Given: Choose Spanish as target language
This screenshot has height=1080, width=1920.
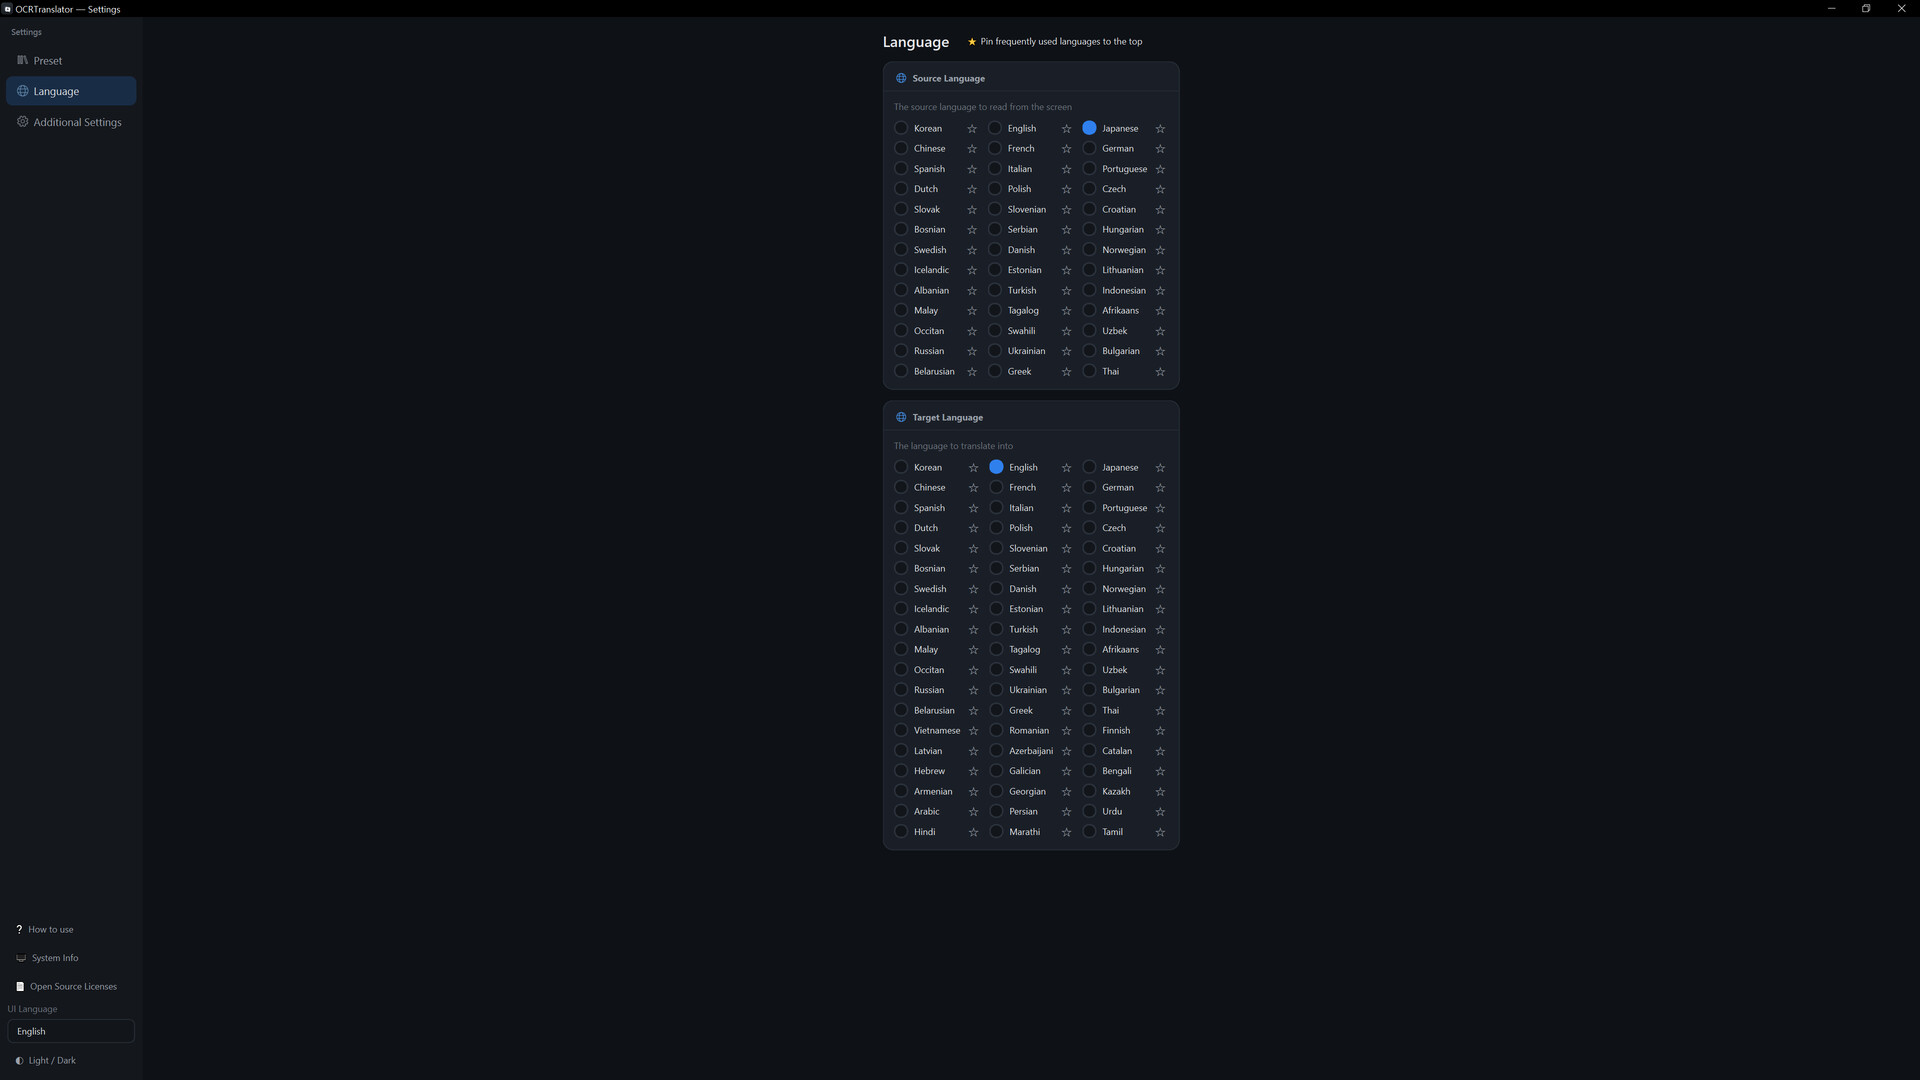Looking at the screenshot, I should pos(901,507).
